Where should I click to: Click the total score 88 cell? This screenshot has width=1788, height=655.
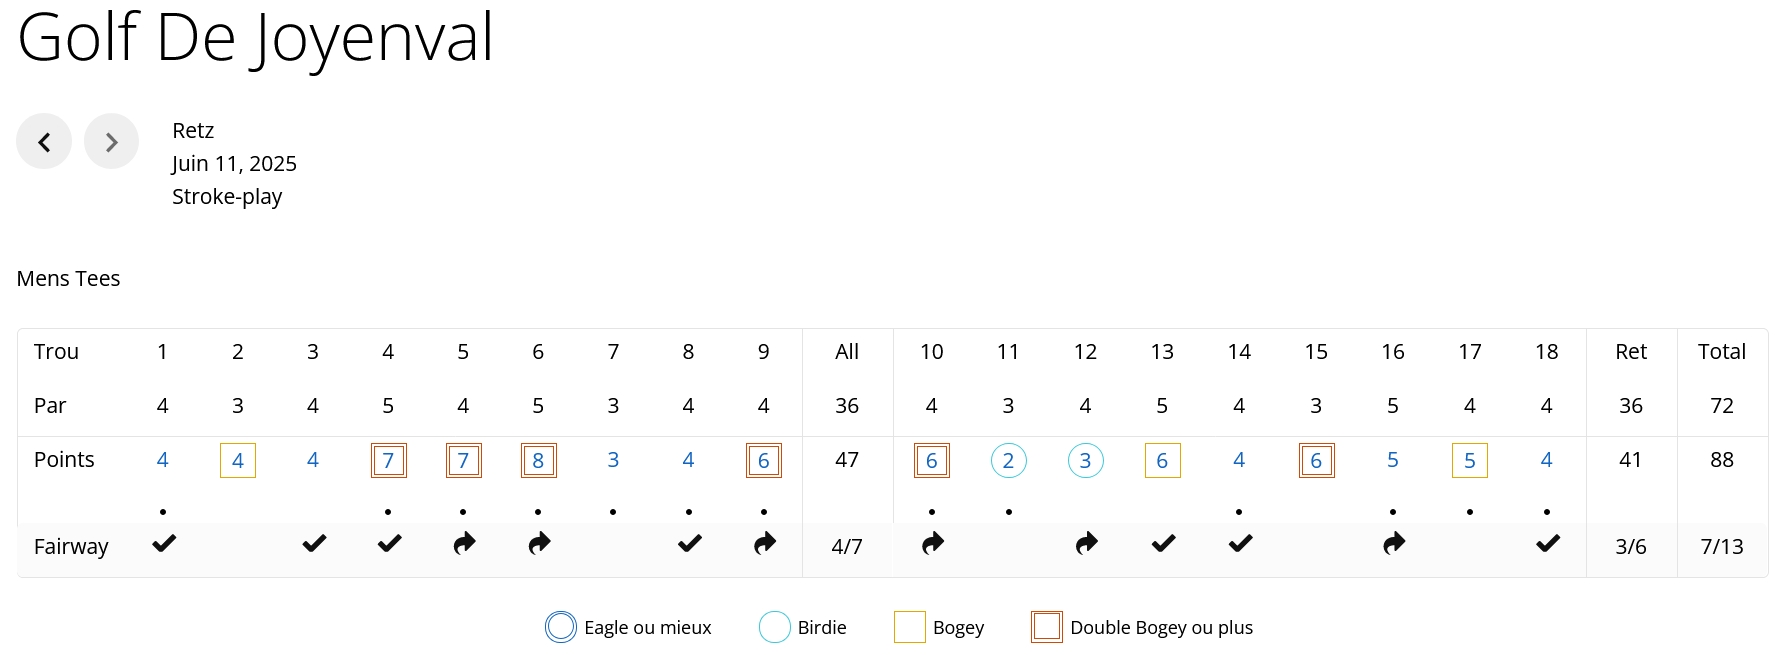tap(1721, 460)
